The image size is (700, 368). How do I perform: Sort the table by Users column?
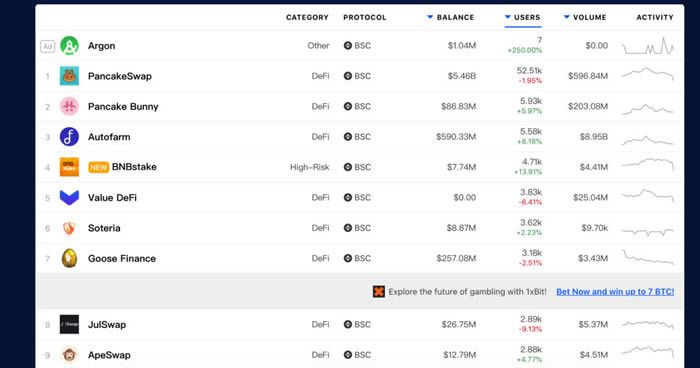click(522, 17)
